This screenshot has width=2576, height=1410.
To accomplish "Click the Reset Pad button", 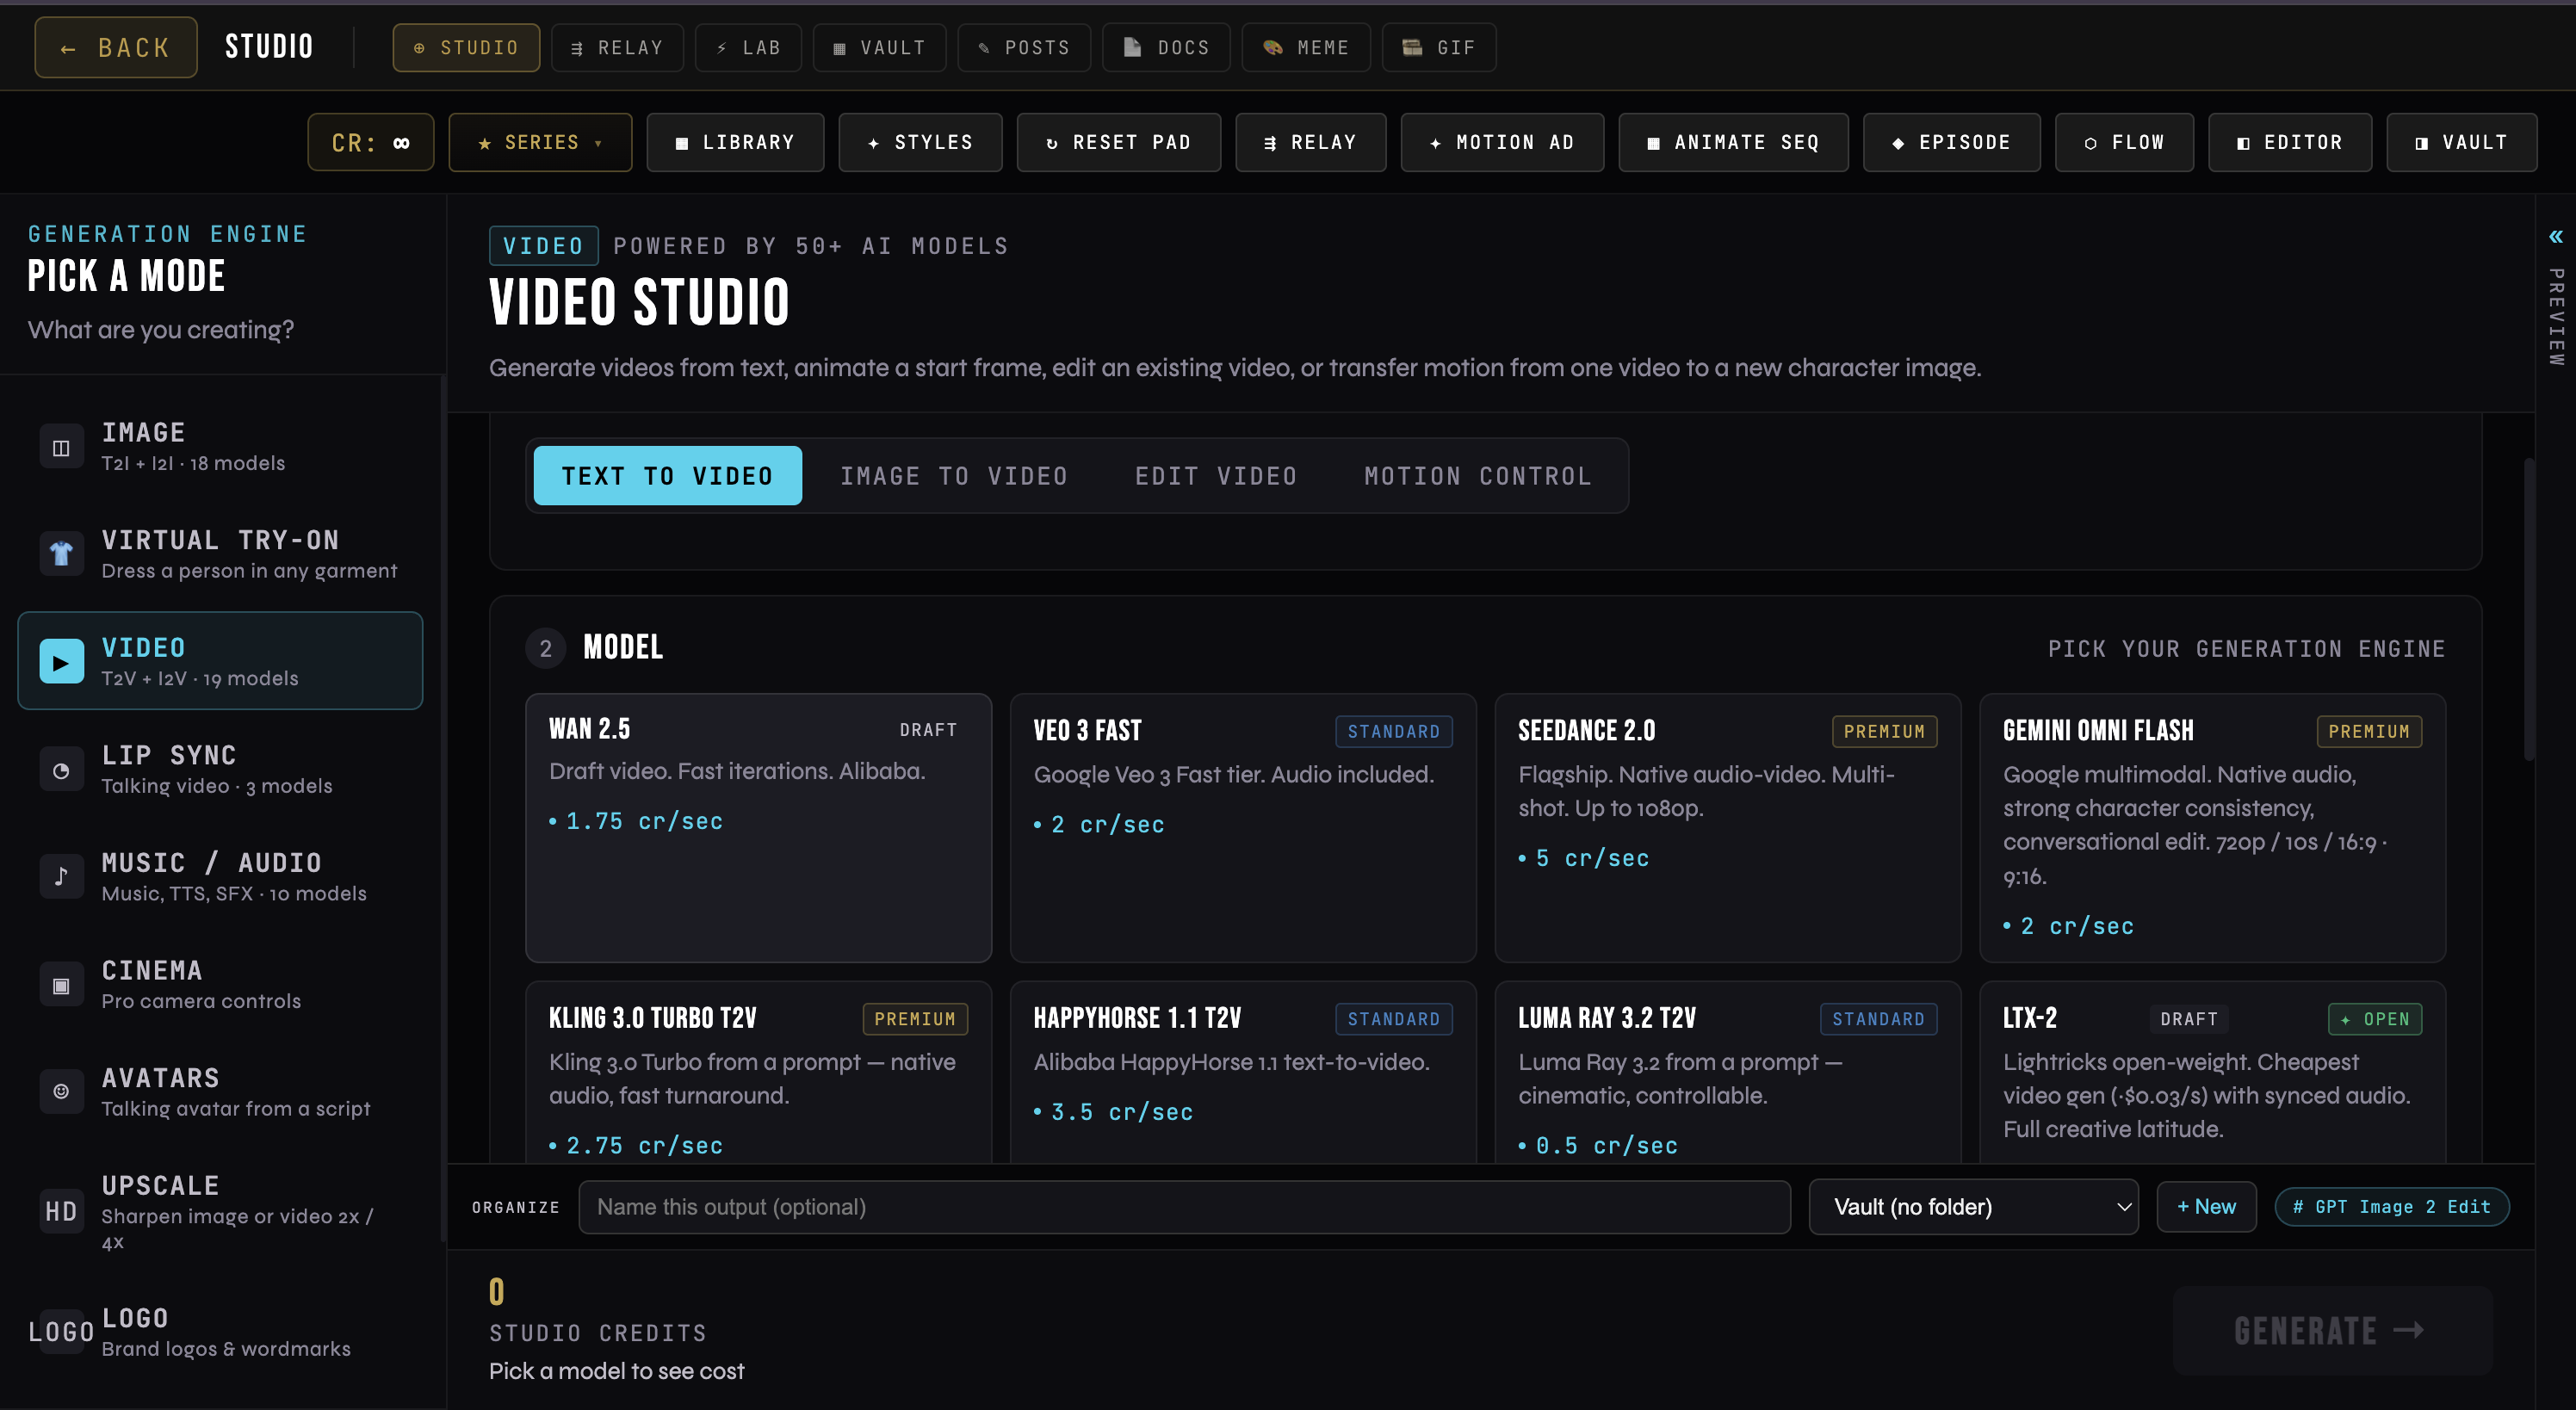I will (x=1119, y=142).
